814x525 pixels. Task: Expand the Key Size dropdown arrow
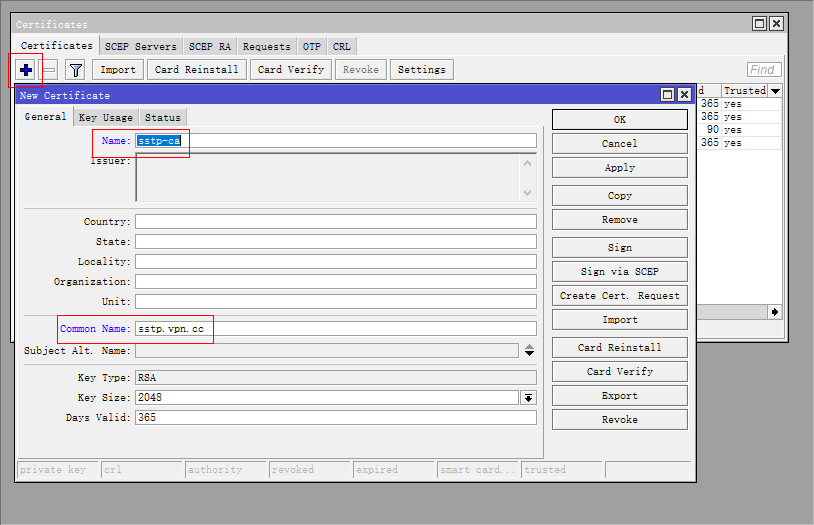[528, 398]
